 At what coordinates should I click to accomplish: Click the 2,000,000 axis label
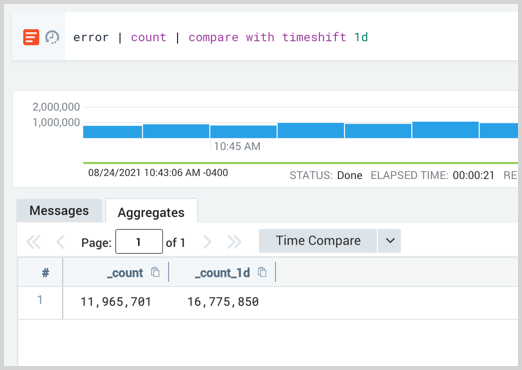[x=56, y=107]
